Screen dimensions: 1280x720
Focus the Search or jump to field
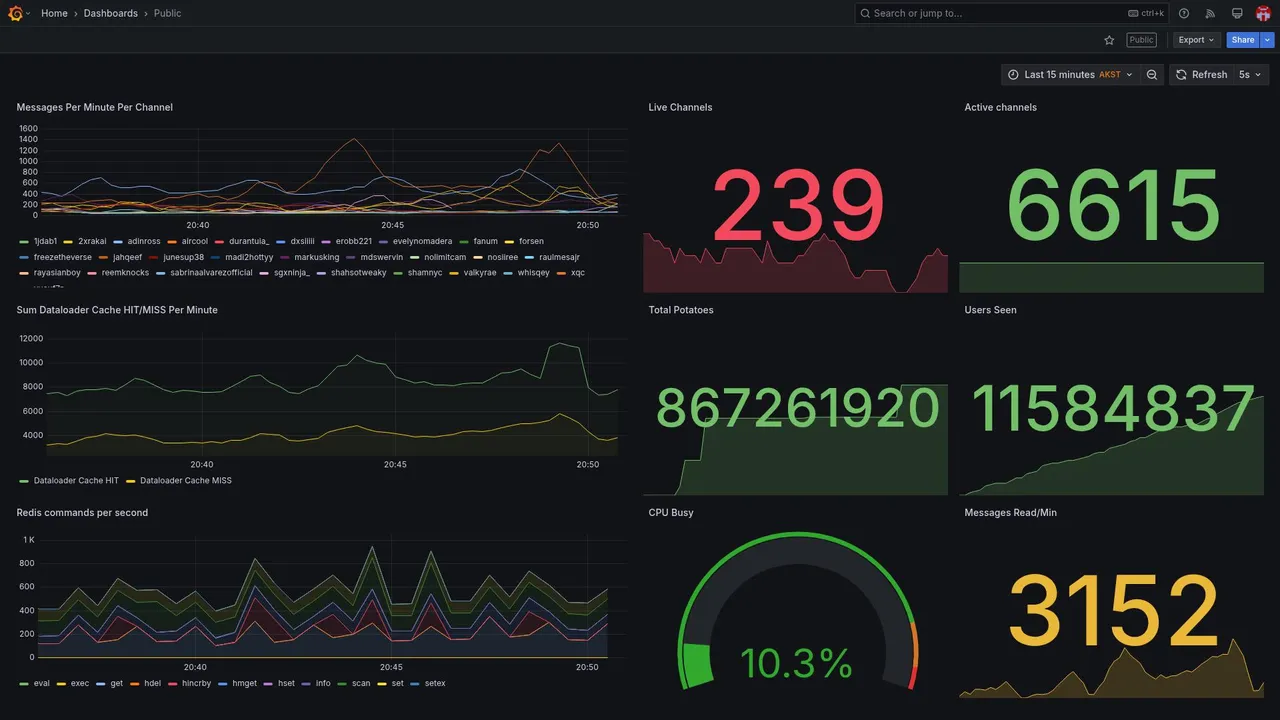click(1012, 13)
